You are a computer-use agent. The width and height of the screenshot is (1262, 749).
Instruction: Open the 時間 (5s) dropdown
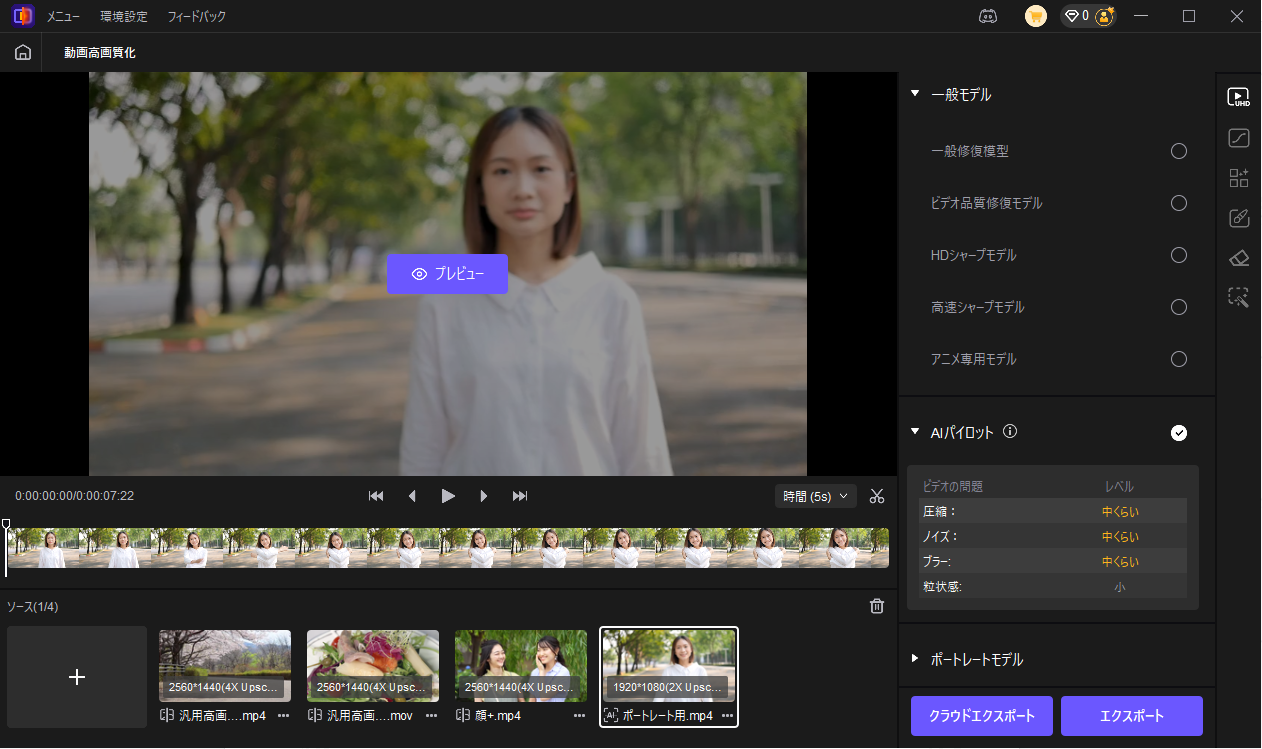[x=815, y=496]
